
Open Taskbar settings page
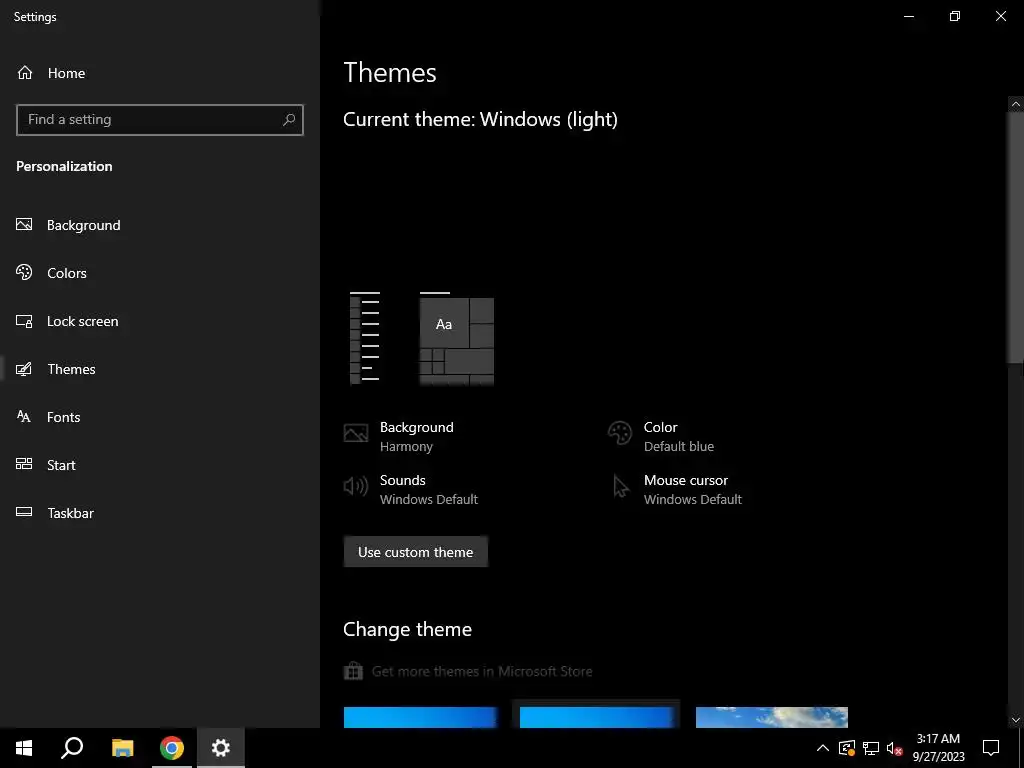[x=160, y=513]
